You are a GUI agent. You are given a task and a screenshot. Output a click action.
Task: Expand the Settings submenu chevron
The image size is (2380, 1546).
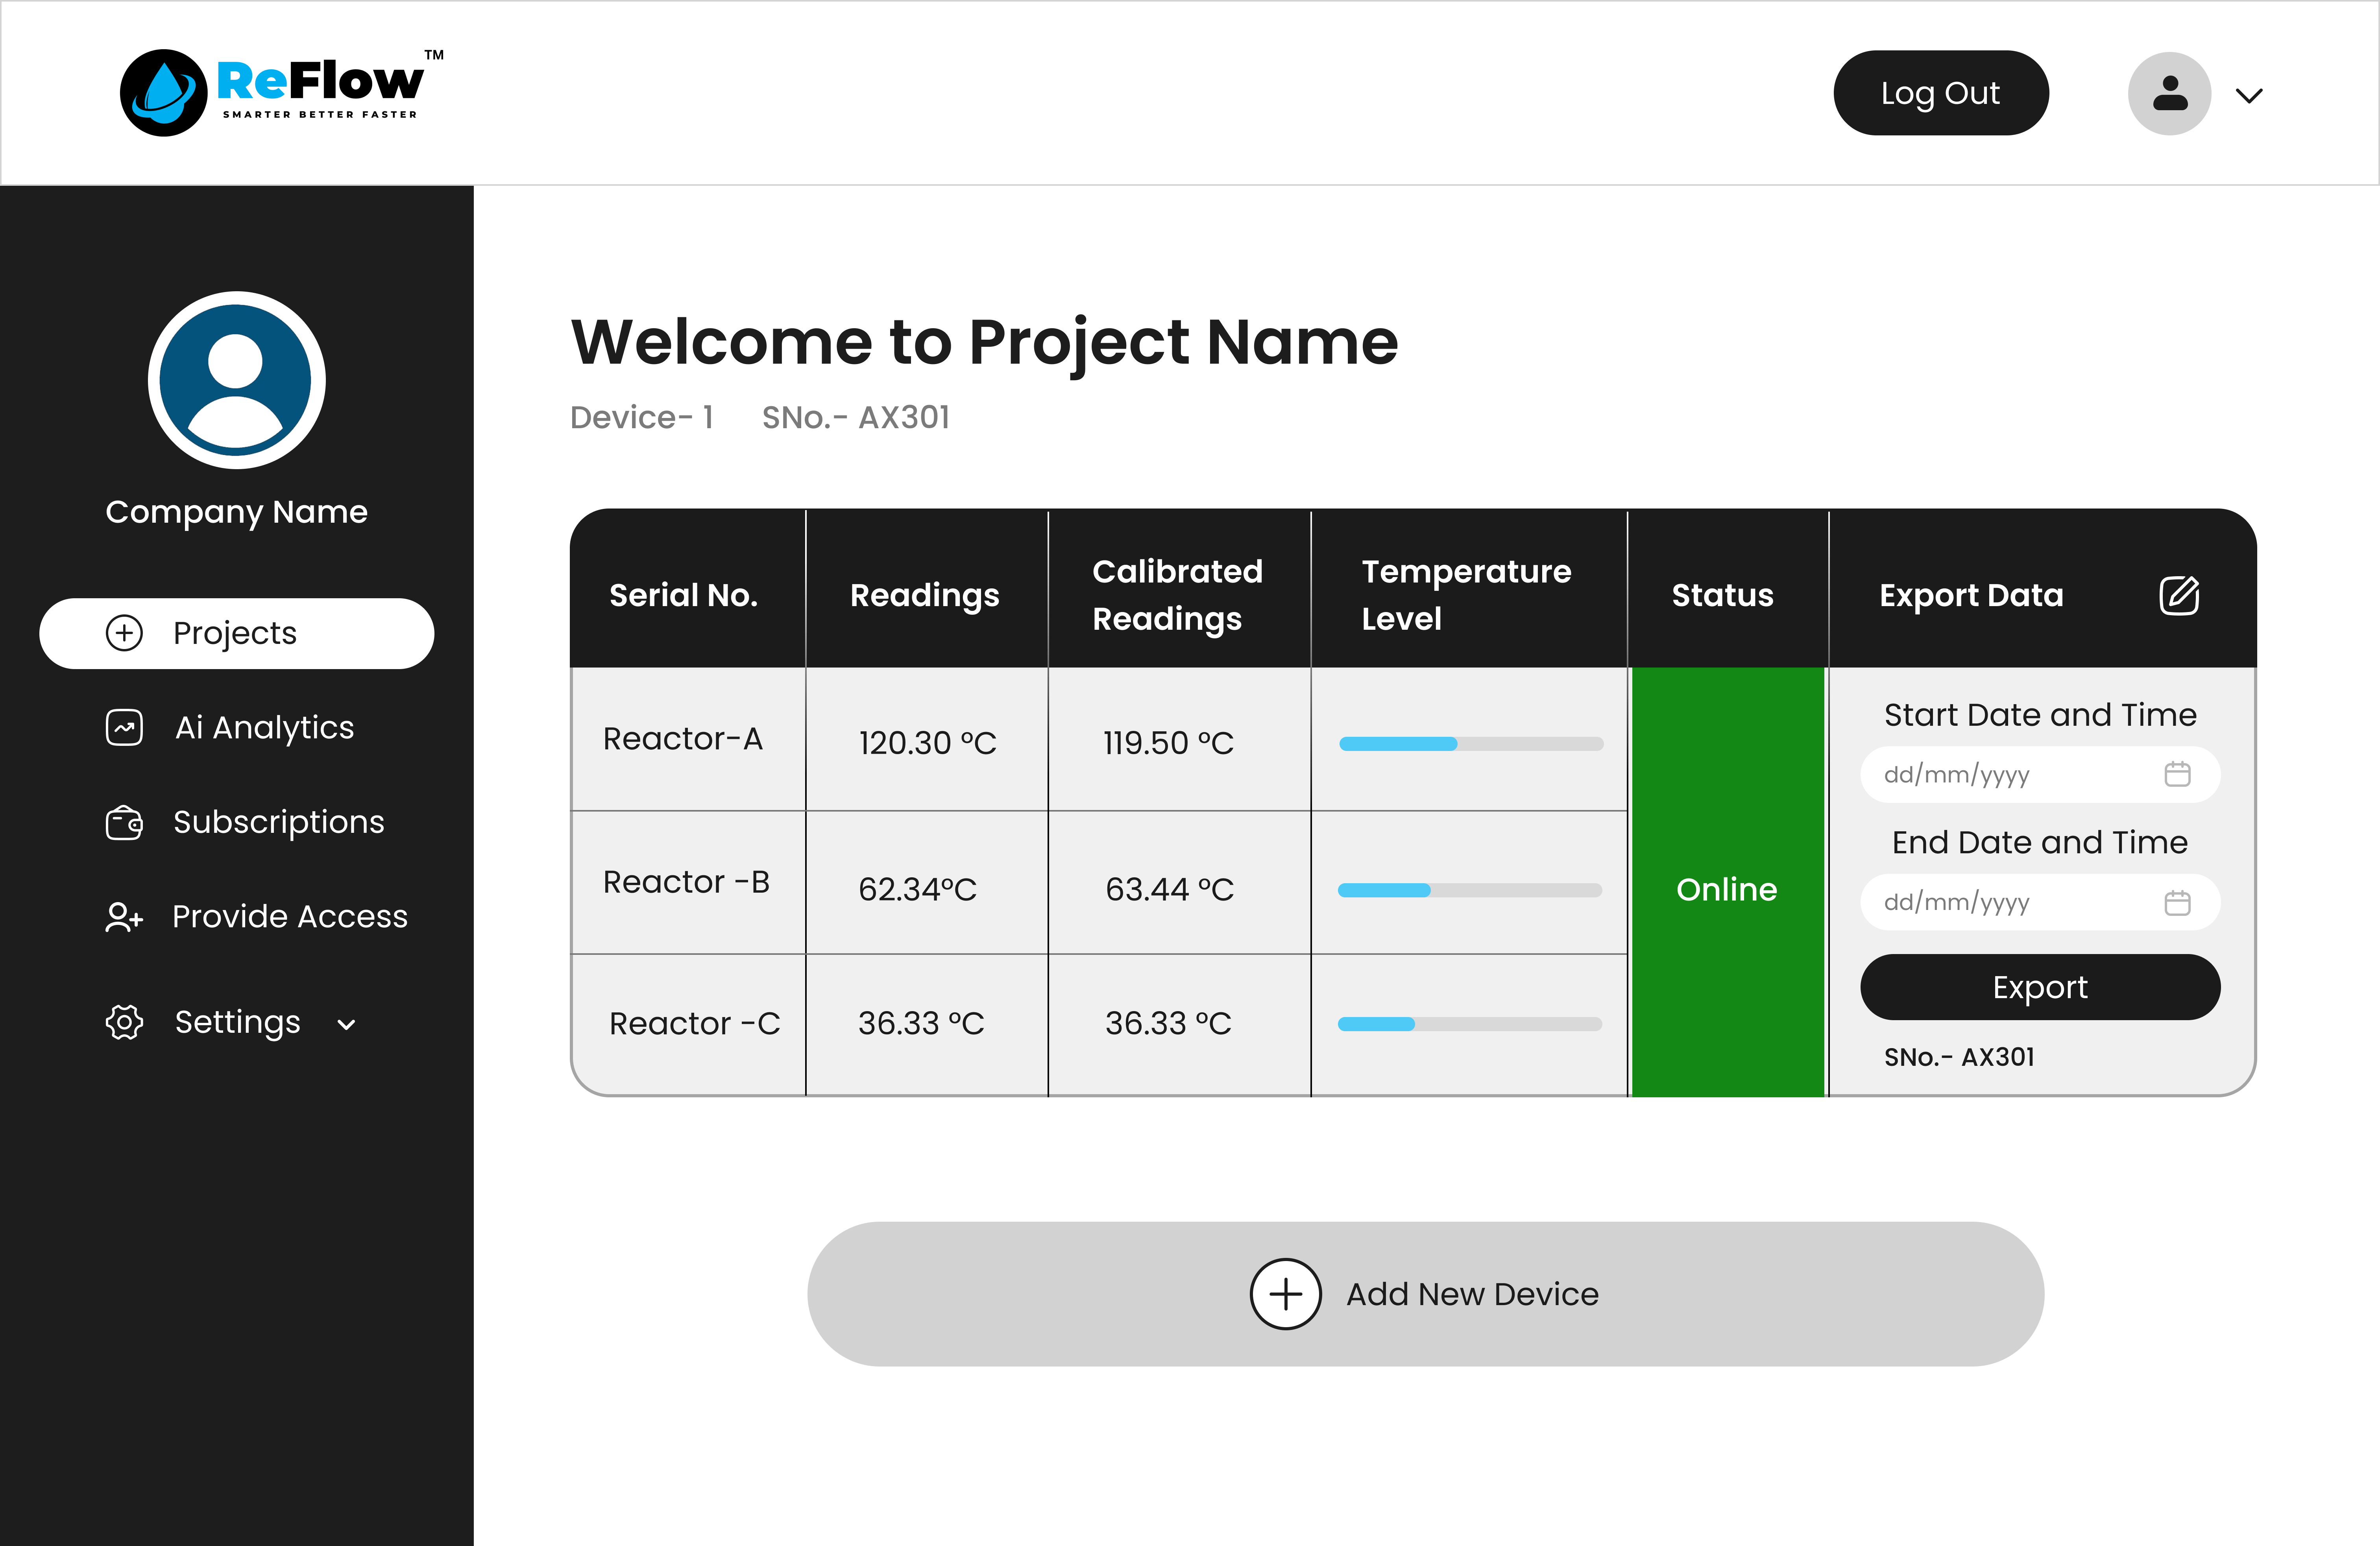click(x=346, y=1024)
